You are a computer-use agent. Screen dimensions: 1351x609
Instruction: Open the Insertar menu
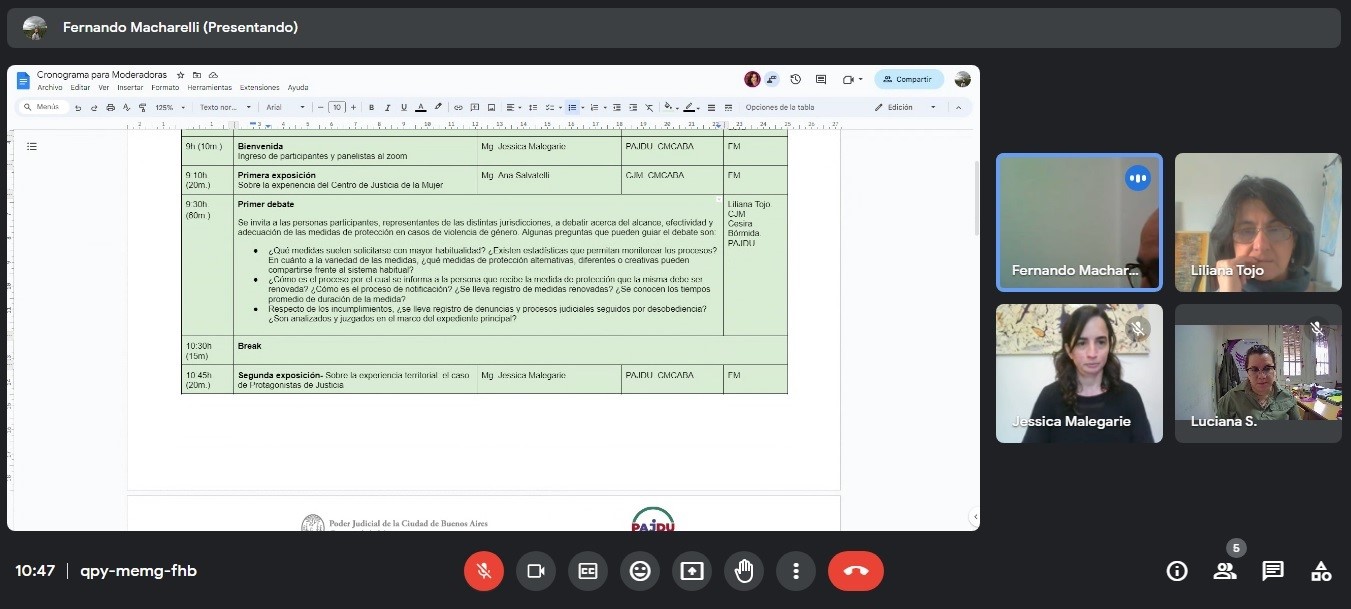point(130,88)
